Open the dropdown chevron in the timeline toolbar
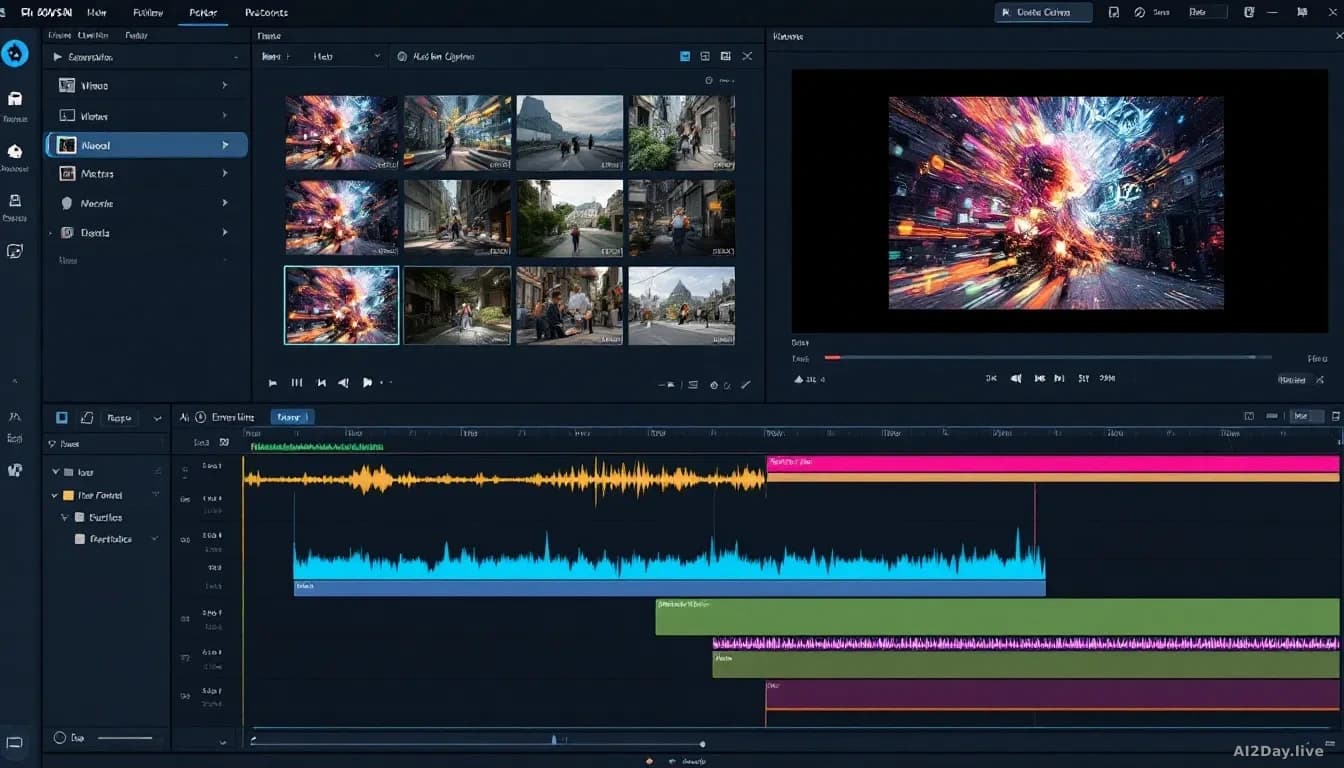This screenshot has height=768, width=1344. click(x=157, y=418)
